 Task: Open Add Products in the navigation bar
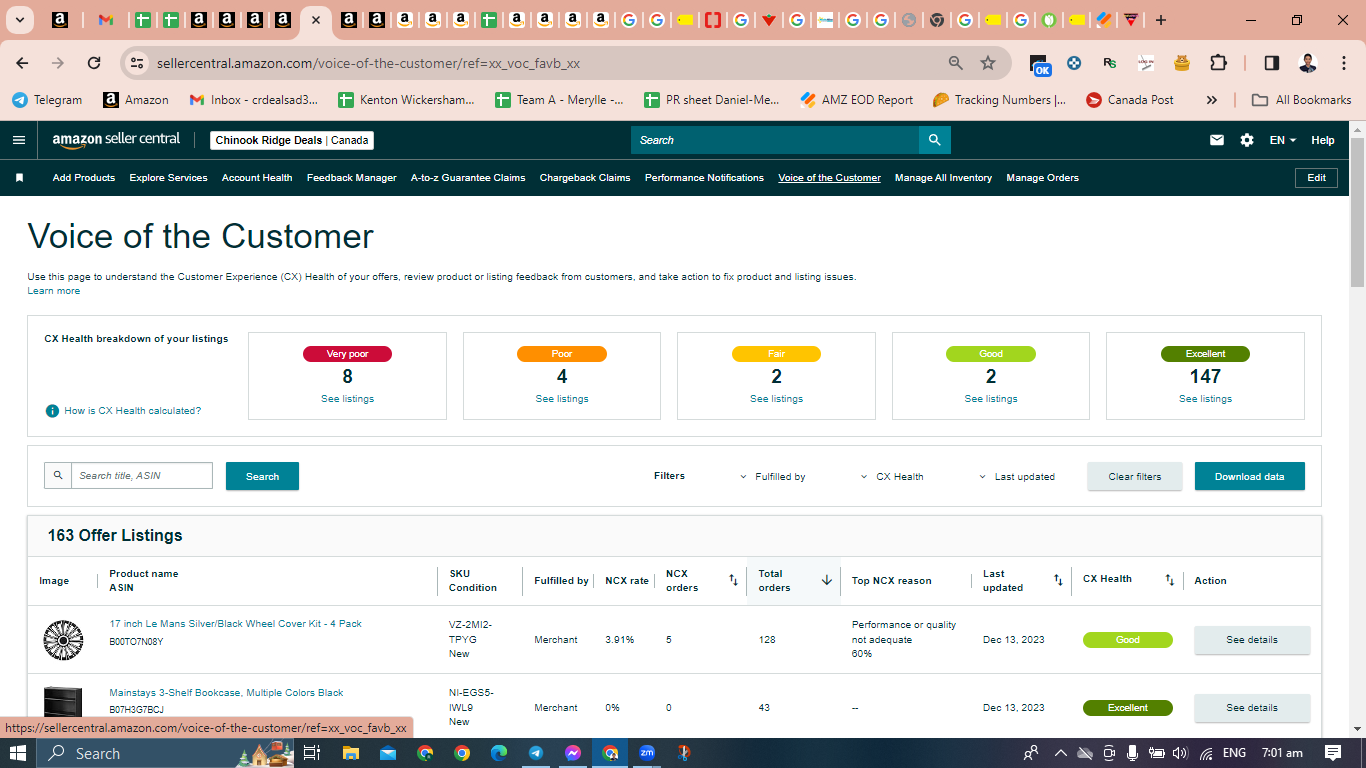pyautogui.click(x=84, y=178)
